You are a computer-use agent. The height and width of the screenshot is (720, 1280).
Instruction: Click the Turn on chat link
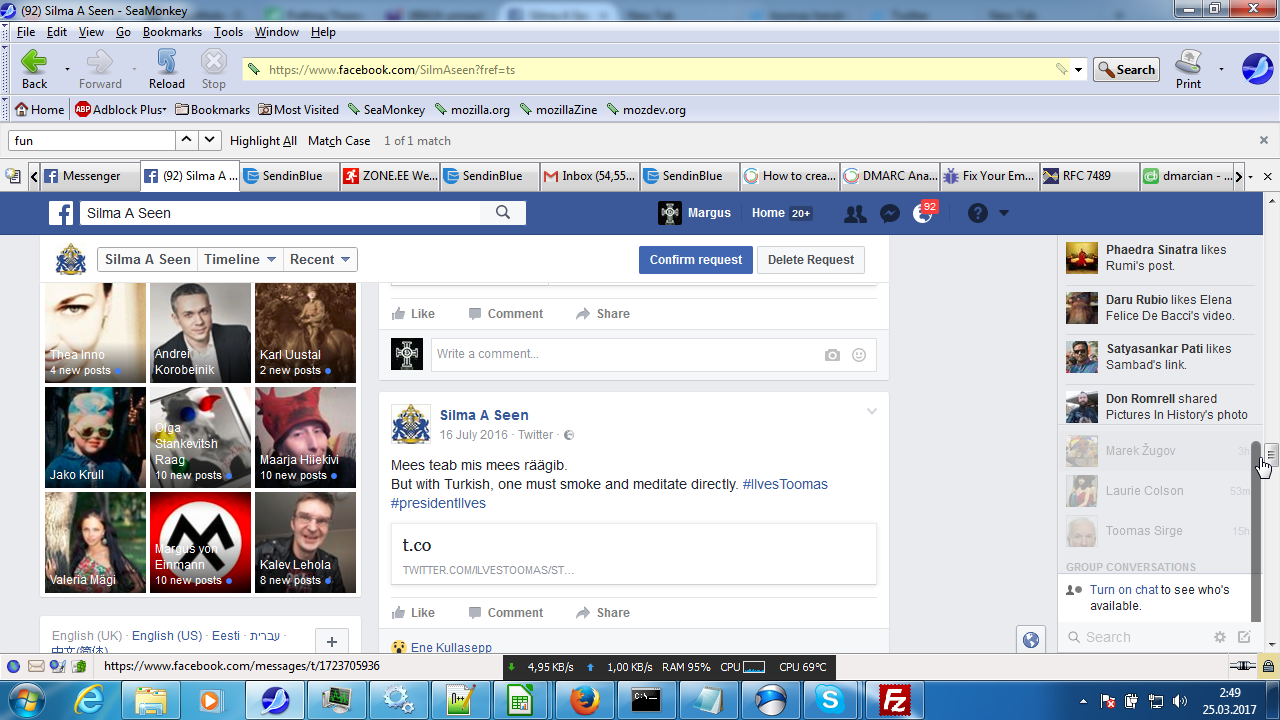(x=1125, y=590)
